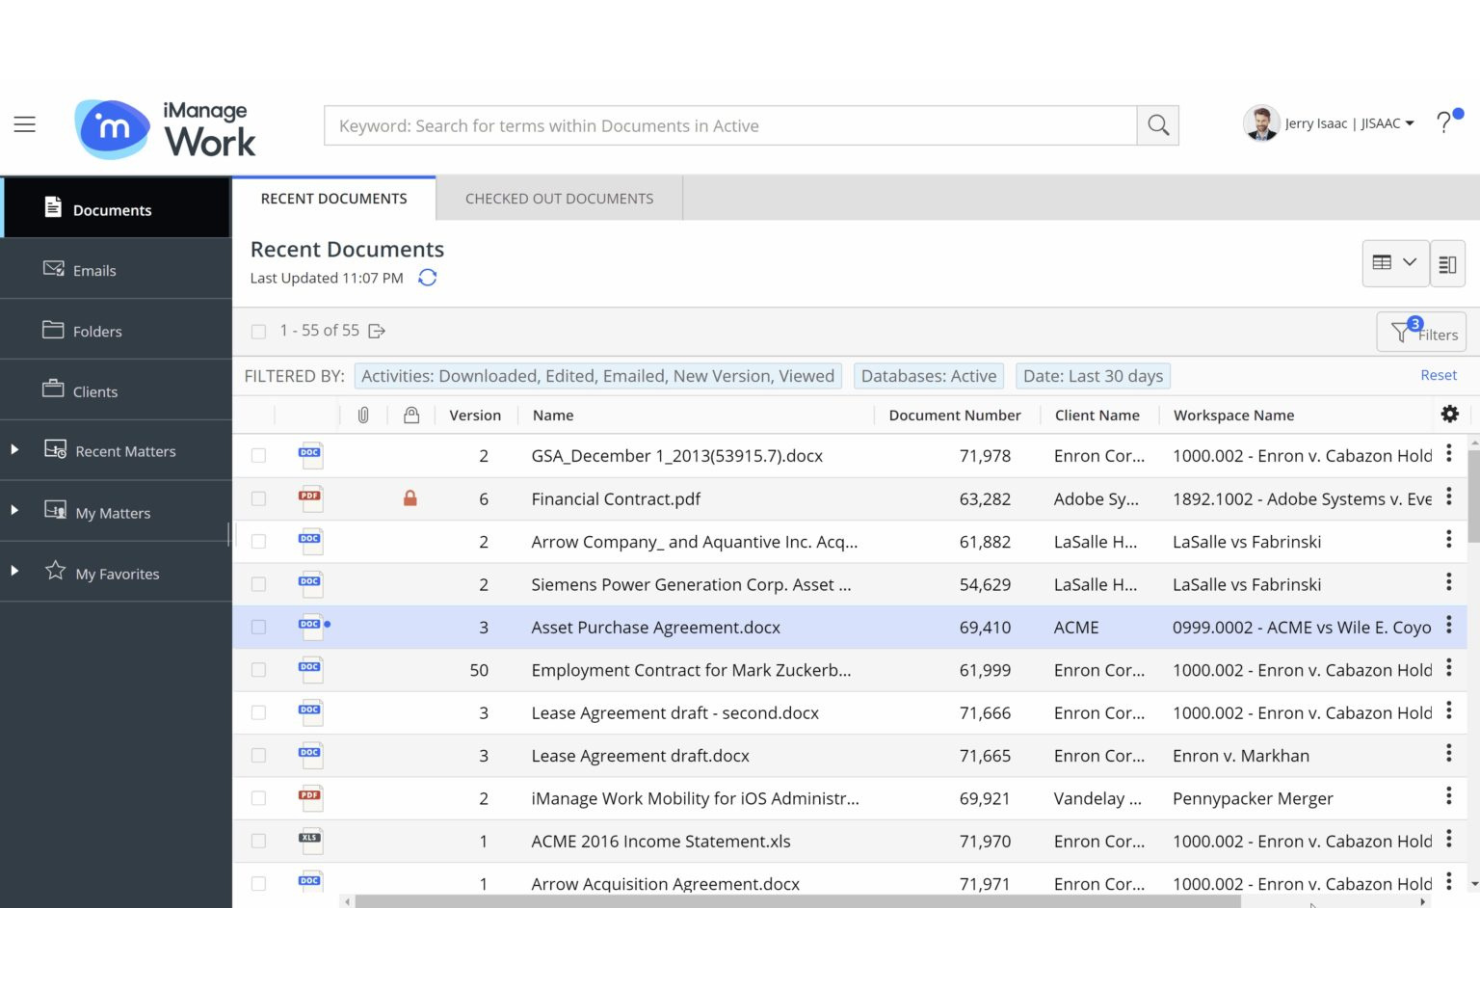Click the lock icon on Financial Contract.pdf
This screenshot has height=987, width=1480.
tap(410, 498)
